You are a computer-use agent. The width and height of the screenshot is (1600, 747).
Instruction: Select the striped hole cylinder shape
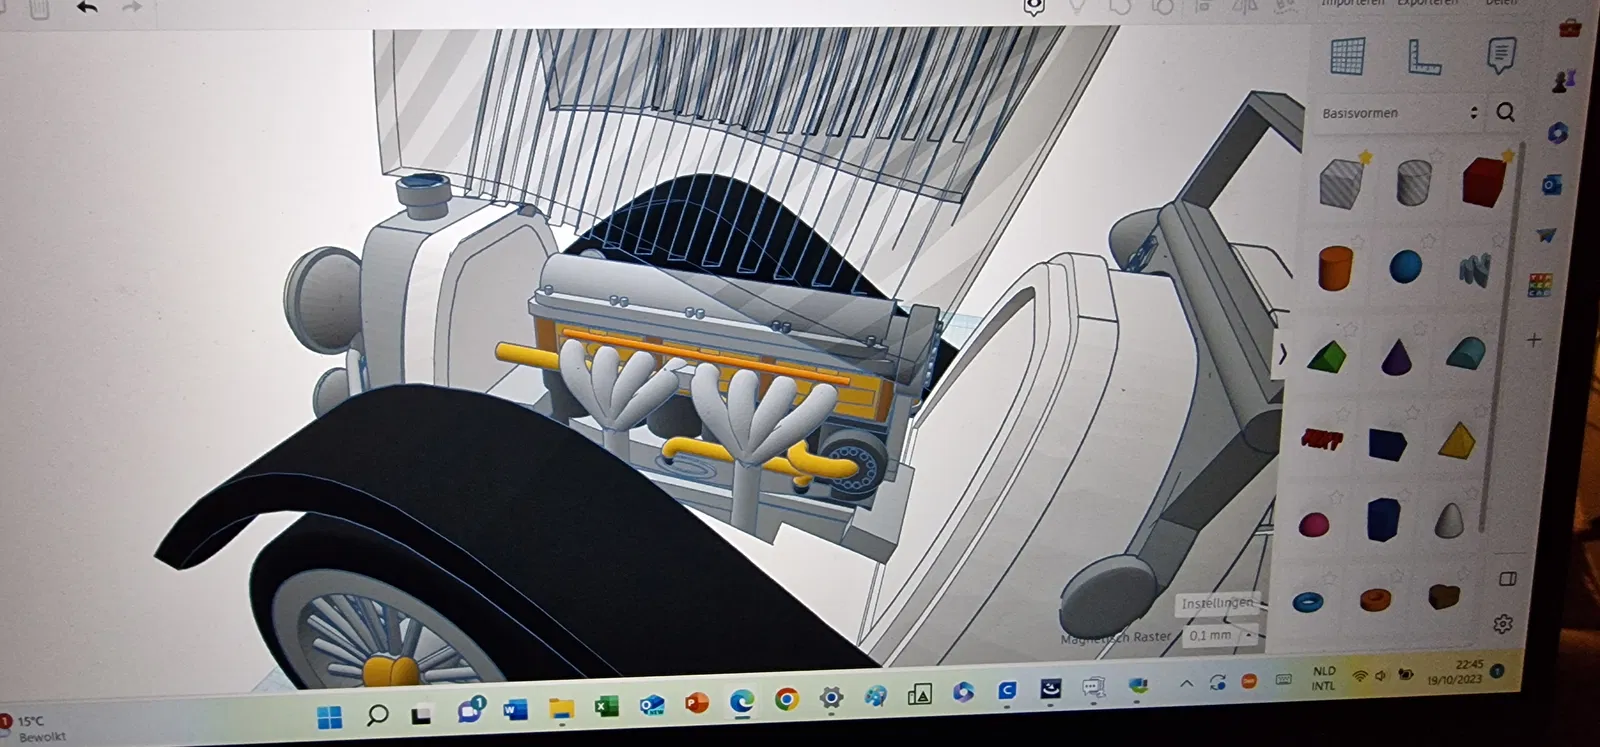(1413, 183)
